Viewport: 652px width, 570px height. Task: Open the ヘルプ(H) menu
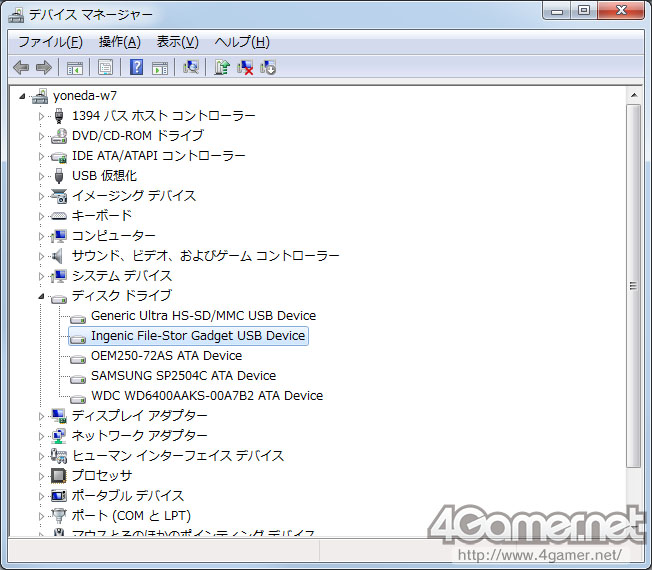[x=242, y=42]
